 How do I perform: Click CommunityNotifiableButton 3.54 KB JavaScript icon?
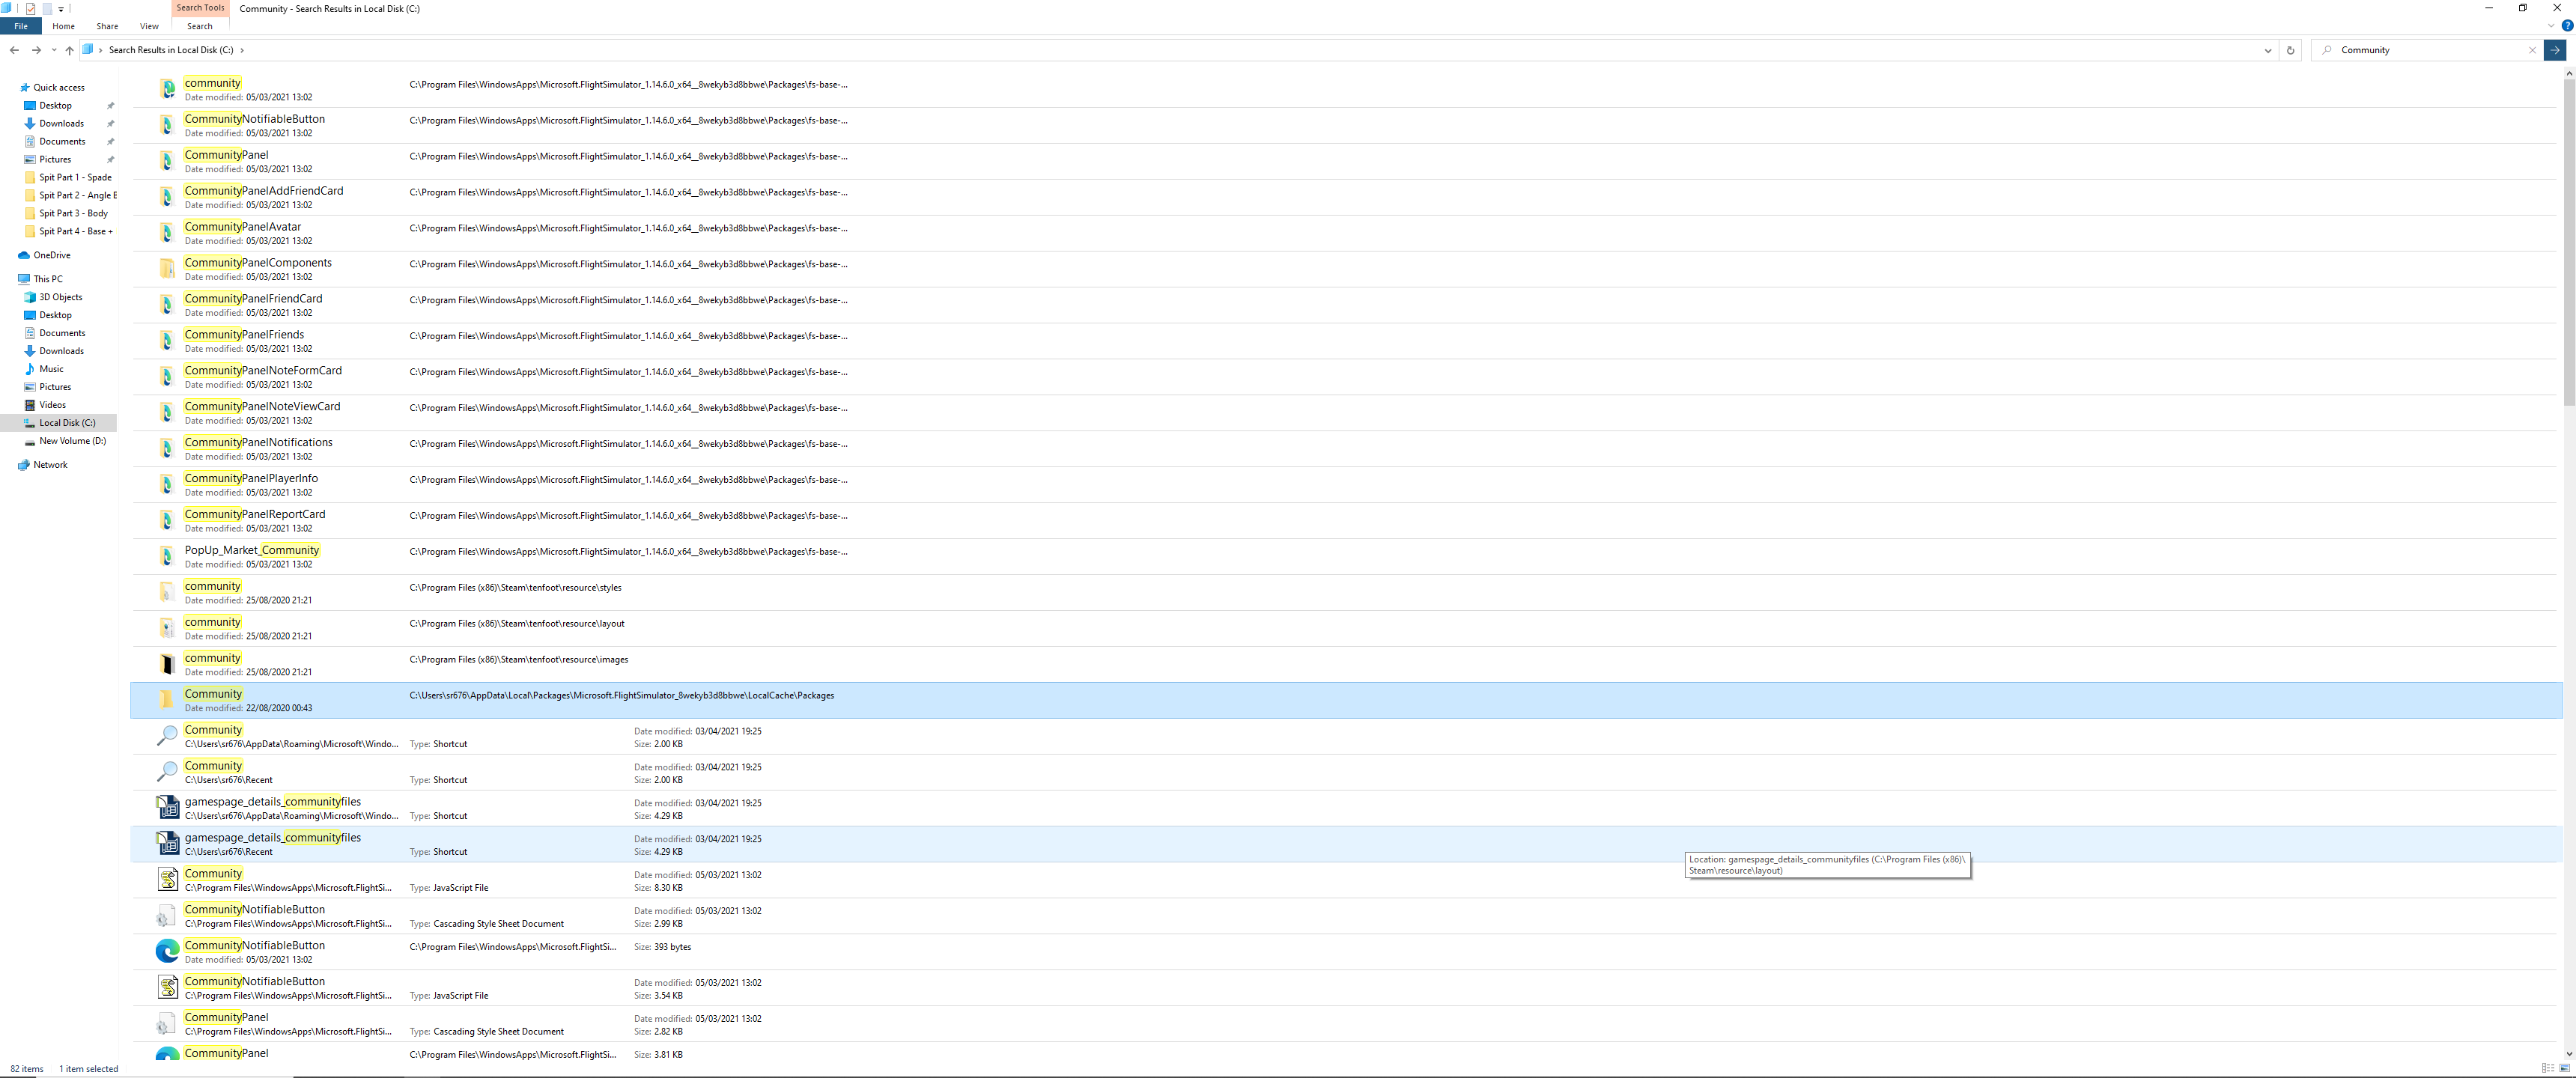[x=167, y=987]
